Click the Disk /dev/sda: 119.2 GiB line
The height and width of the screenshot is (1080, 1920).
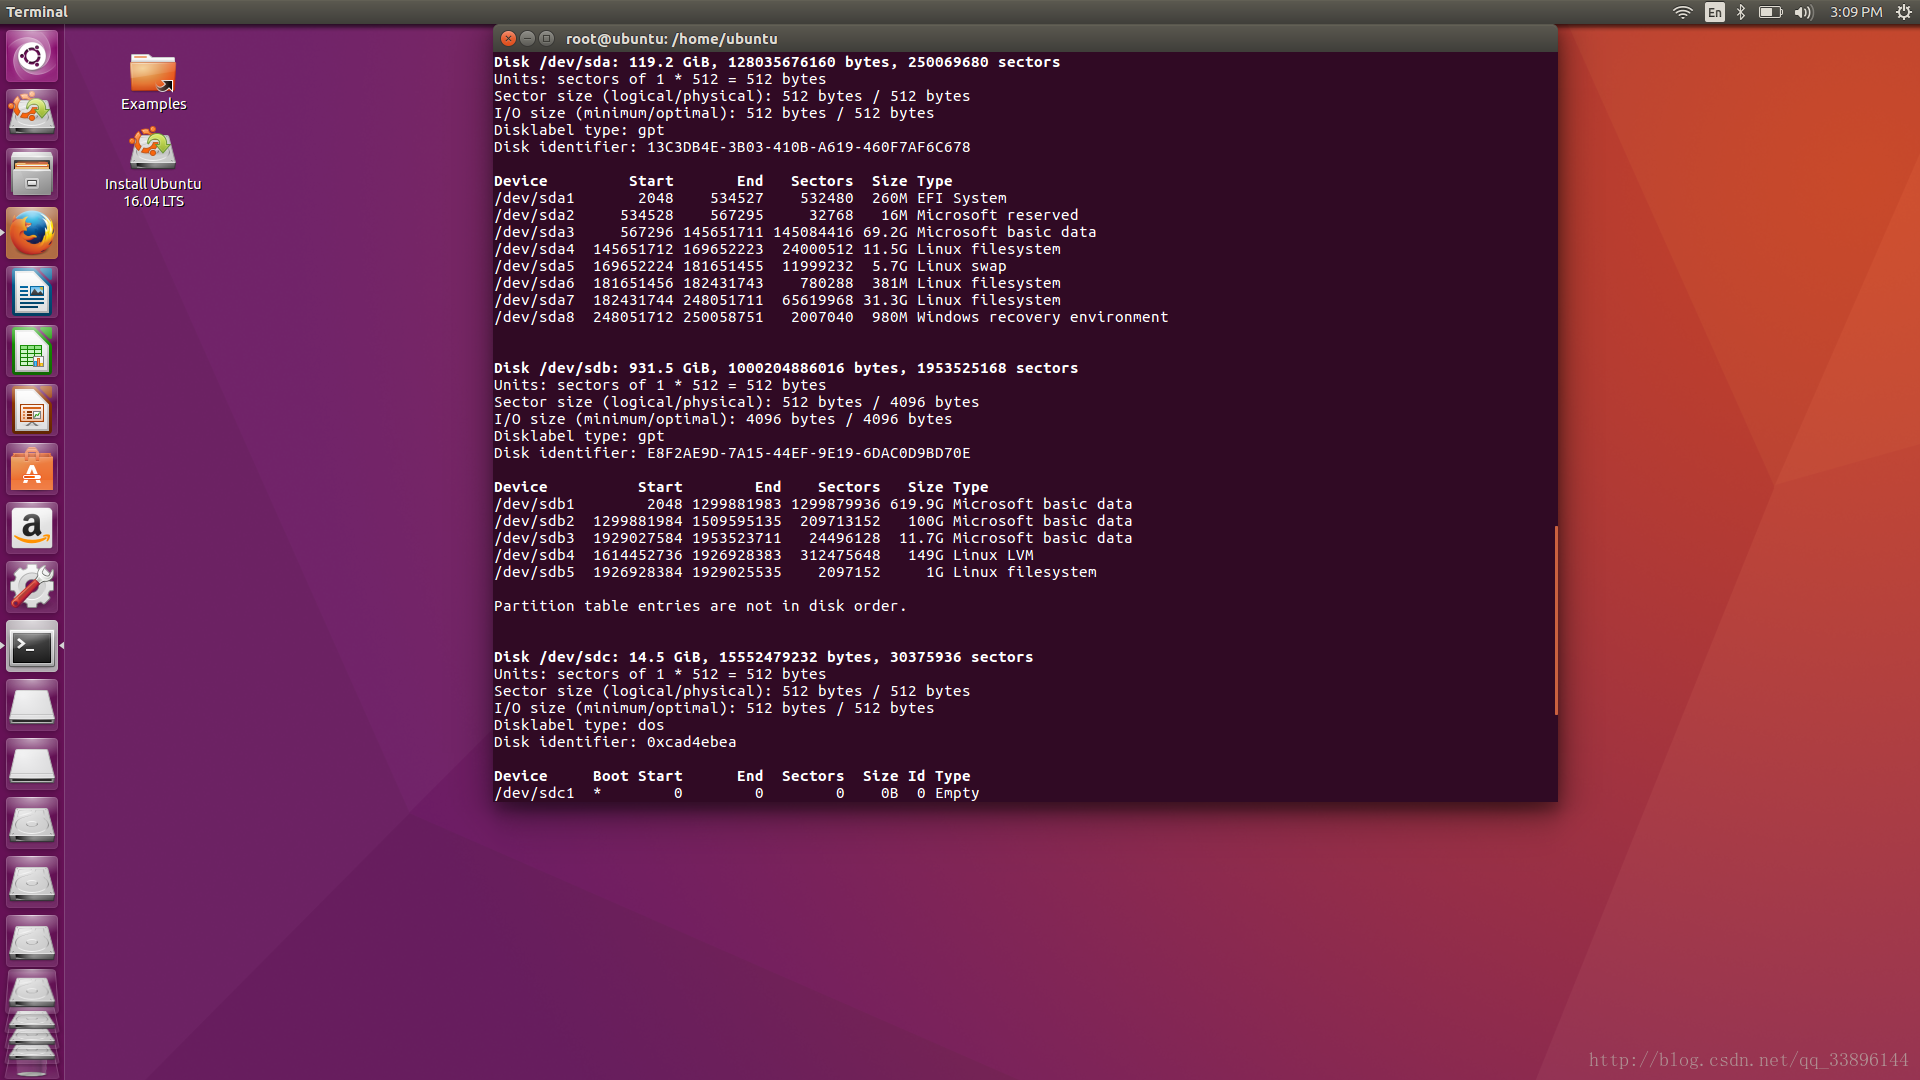pos(777,62)
